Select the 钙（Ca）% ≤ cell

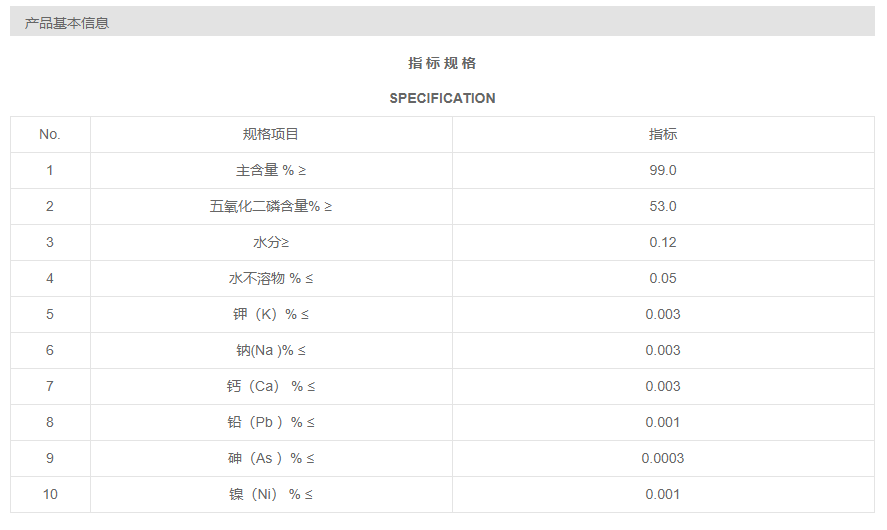tap(271, 386)
